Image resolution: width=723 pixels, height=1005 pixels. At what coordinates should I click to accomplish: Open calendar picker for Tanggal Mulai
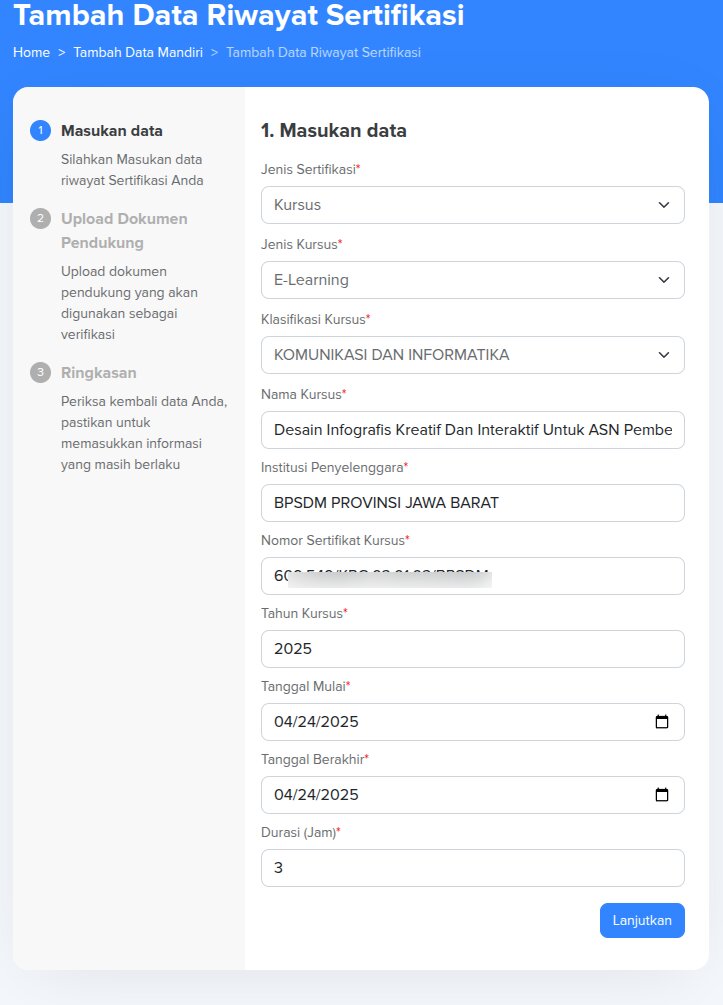[661, 722]
